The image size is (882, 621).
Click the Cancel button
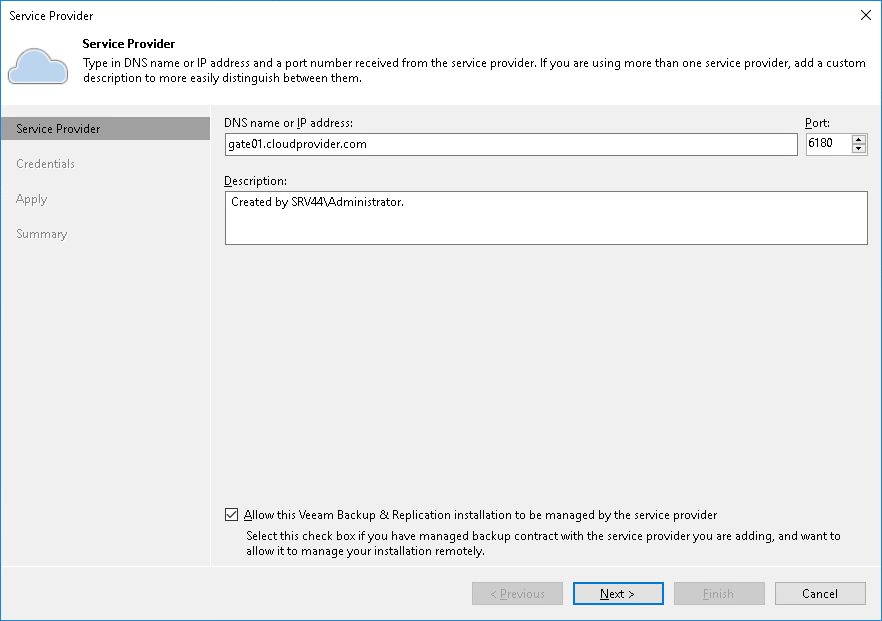(x=820, y=594)
